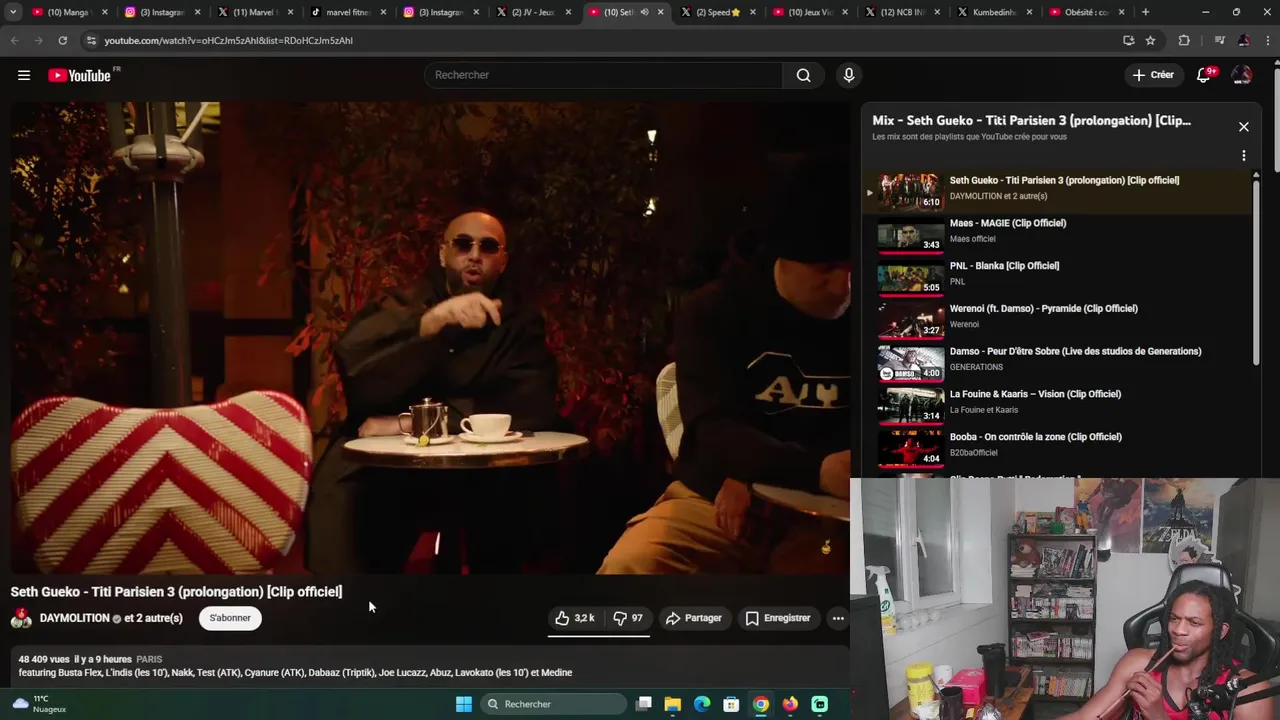Click the YouTube Rechercher search field
Viewport: 1280px width, 720px height.
(603, 75)
